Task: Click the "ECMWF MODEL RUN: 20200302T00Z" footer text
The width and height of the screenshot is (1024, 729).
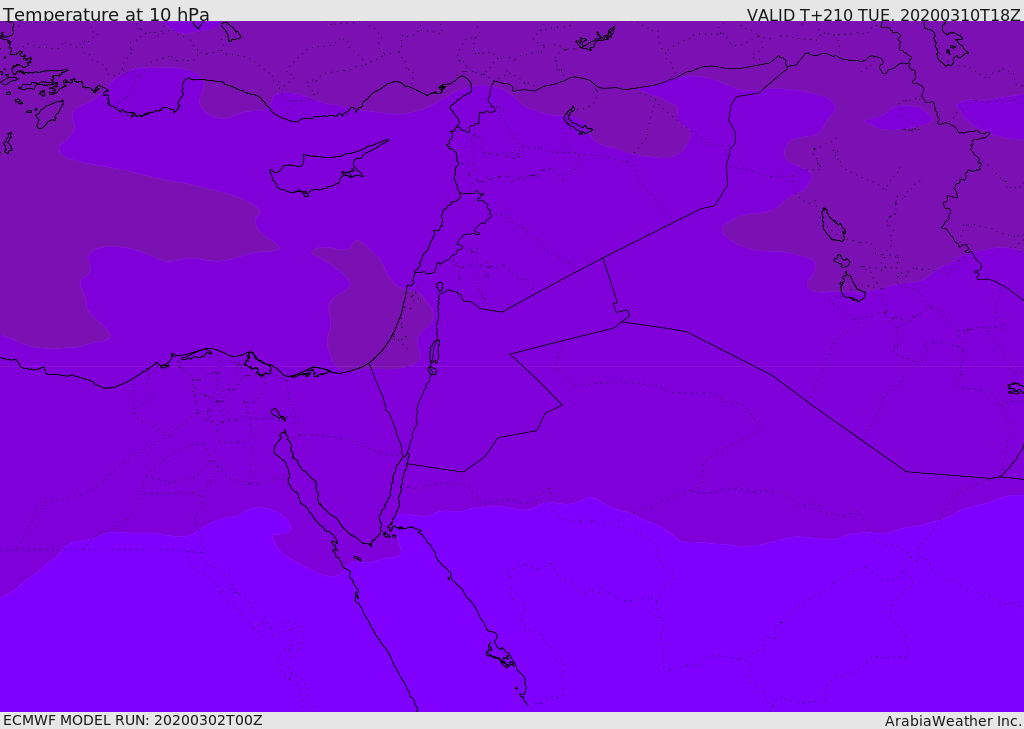Action: (x=133, y=720)
